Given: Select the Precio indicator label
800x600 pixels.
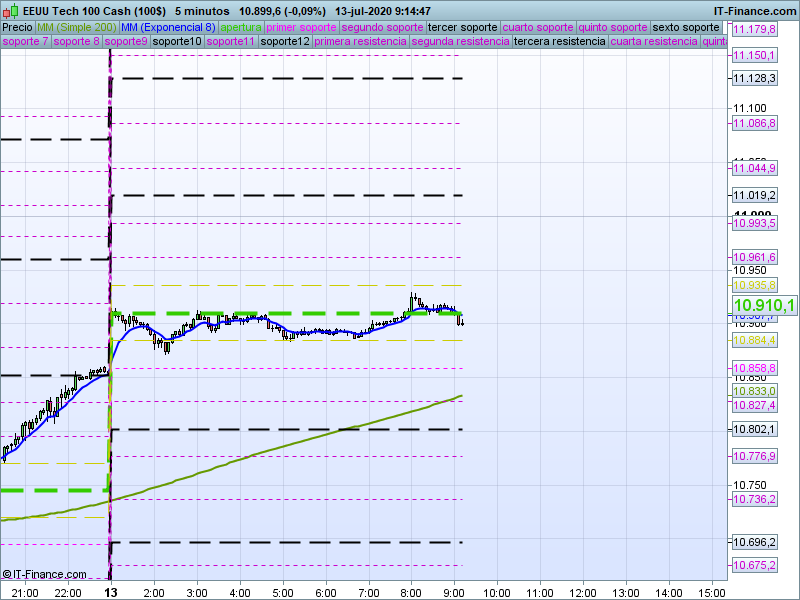Looking at the screenshot, I should click(x=17, y=28).
